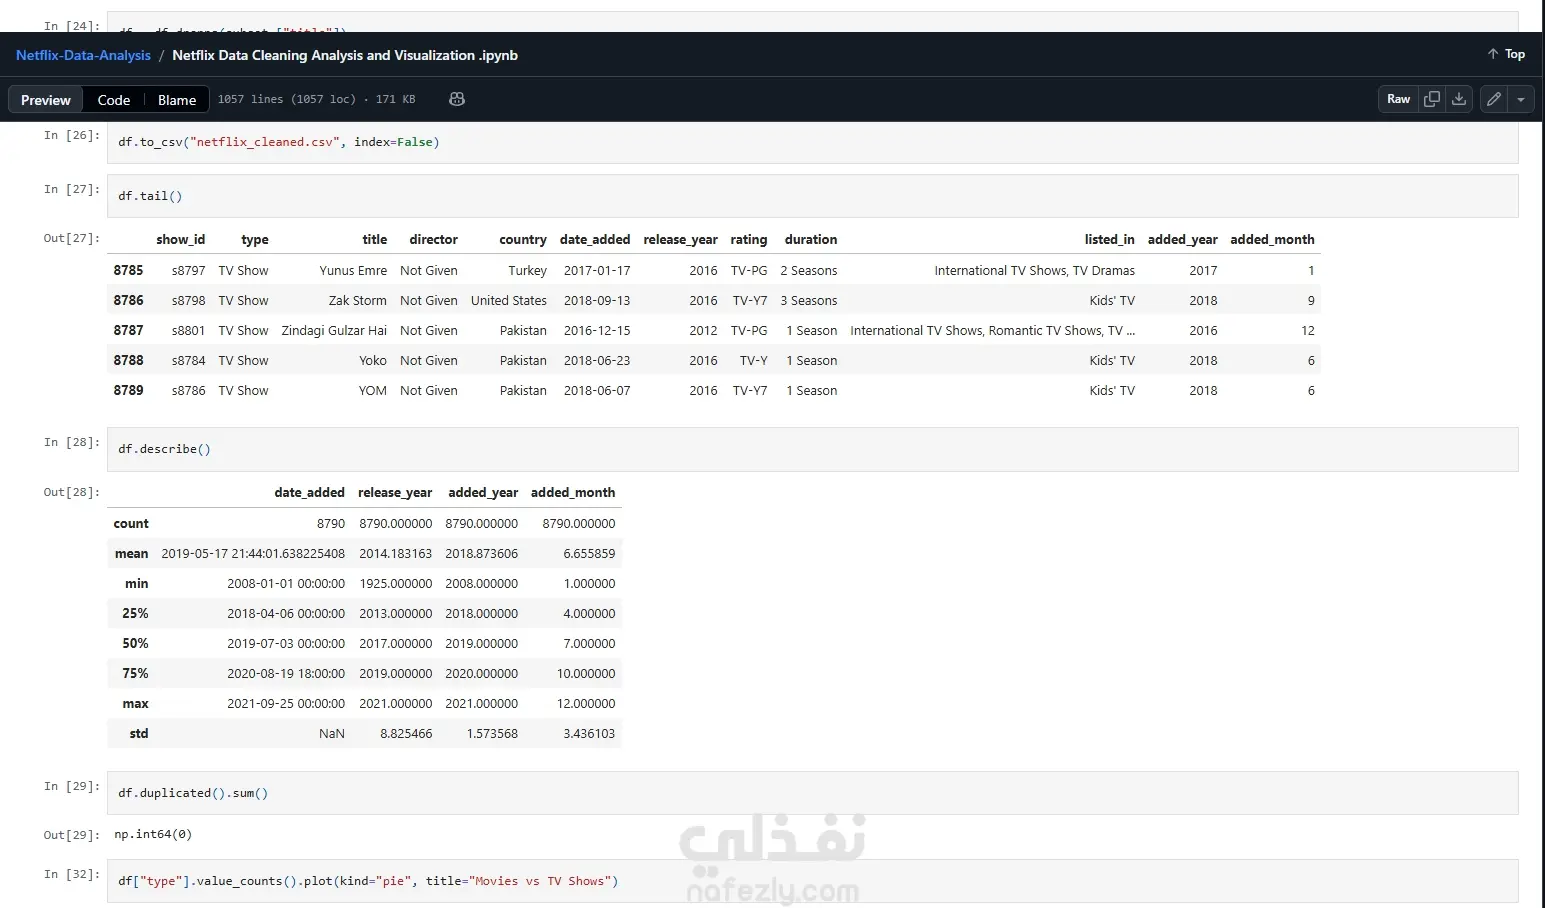Click the country cell 'United States'
This screenshot has width=1545, height=908.
coord(509,301)
